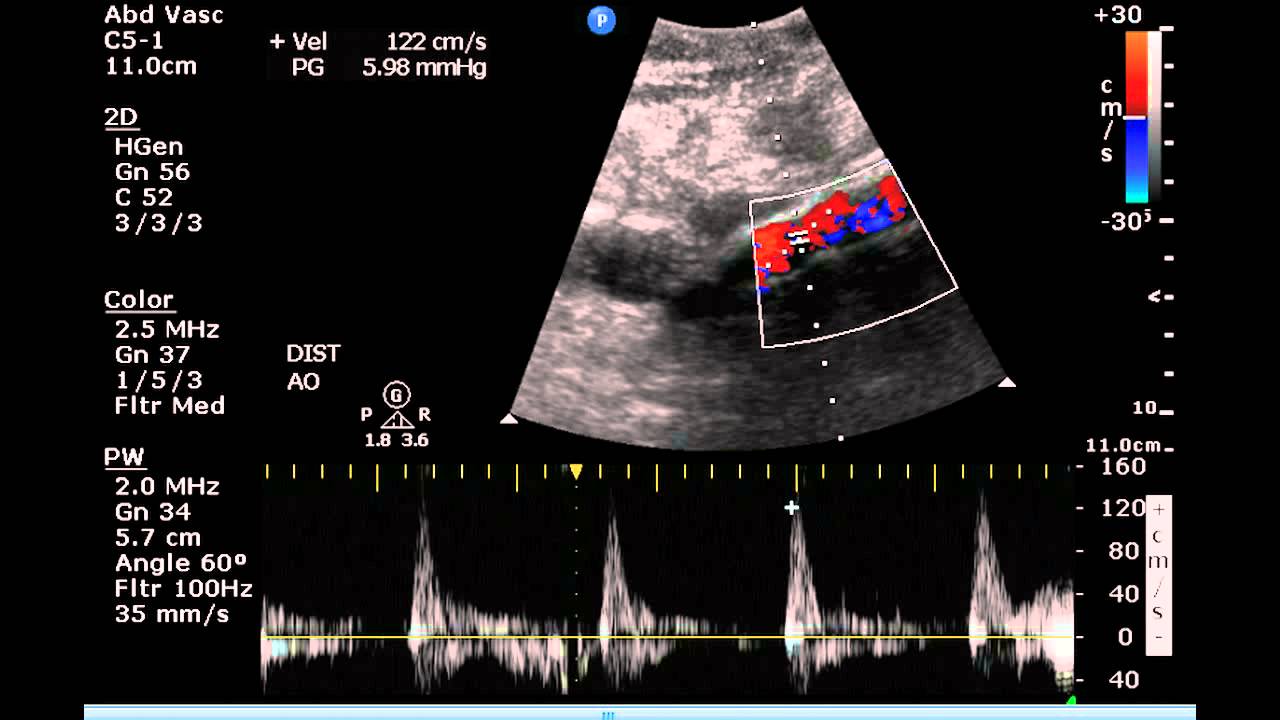Click the yellow triangle timeline marker
The width and height of the screenshot is (1280, 720).
(576, 470)
